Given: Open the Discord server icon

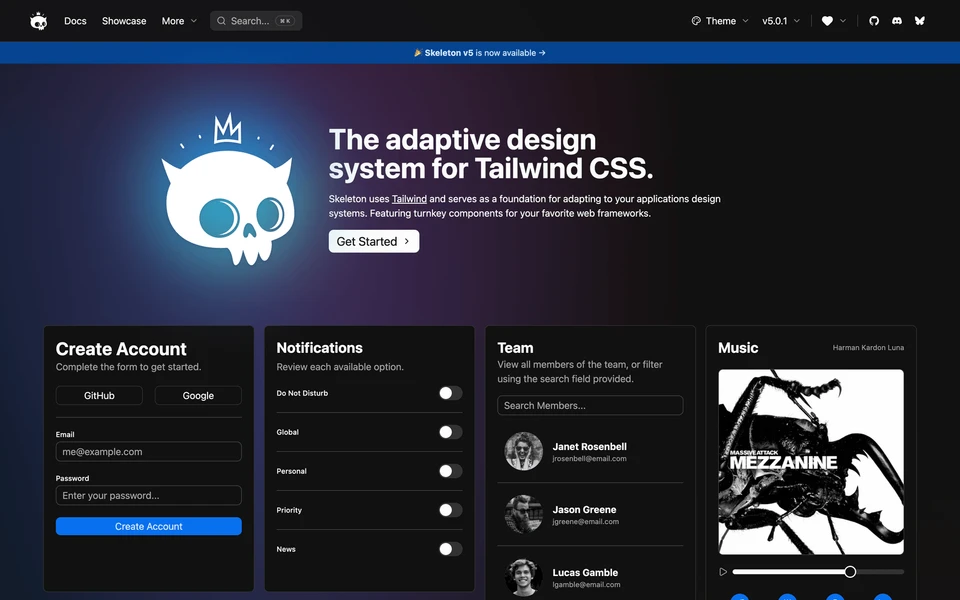Looking at the screenshot, I should [x=897, y=21].
